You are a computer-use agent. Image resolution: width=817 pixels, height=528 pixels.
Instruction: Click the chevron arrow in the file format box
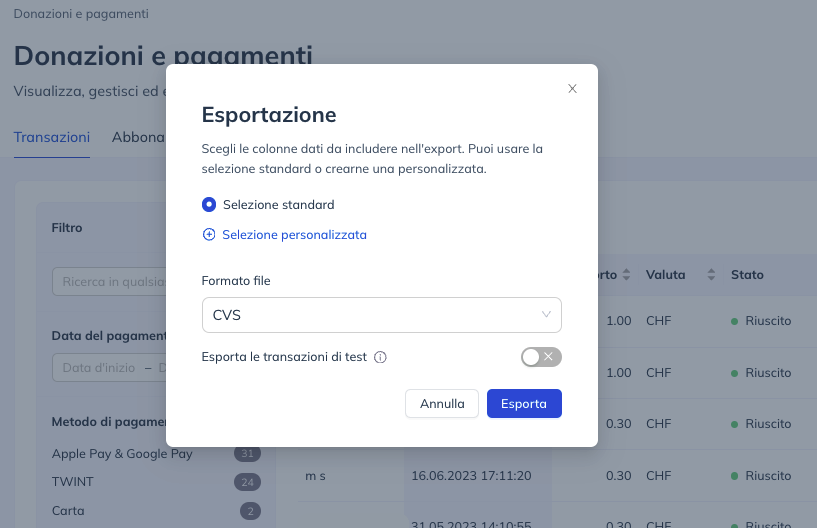click(x=546, y=314)
